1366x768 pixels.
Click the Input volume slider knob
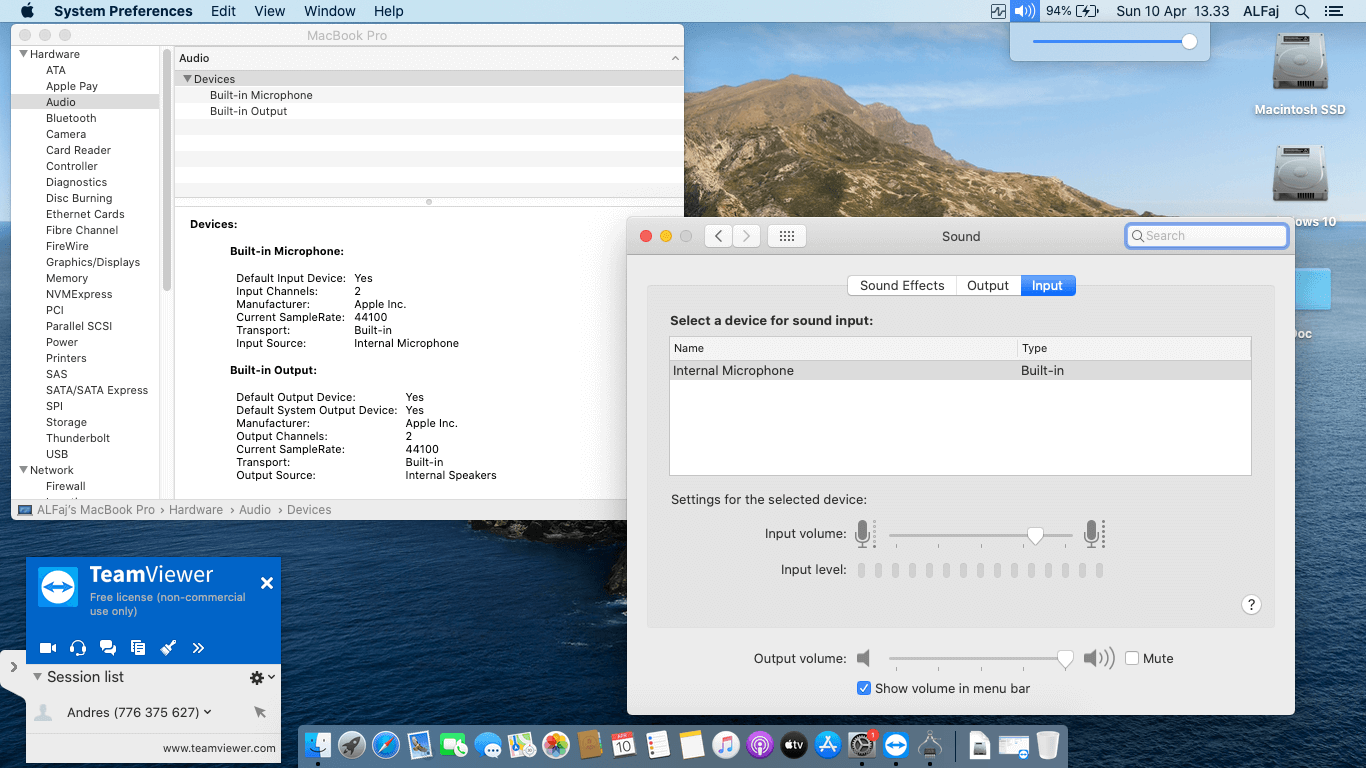pos(1035,535)
